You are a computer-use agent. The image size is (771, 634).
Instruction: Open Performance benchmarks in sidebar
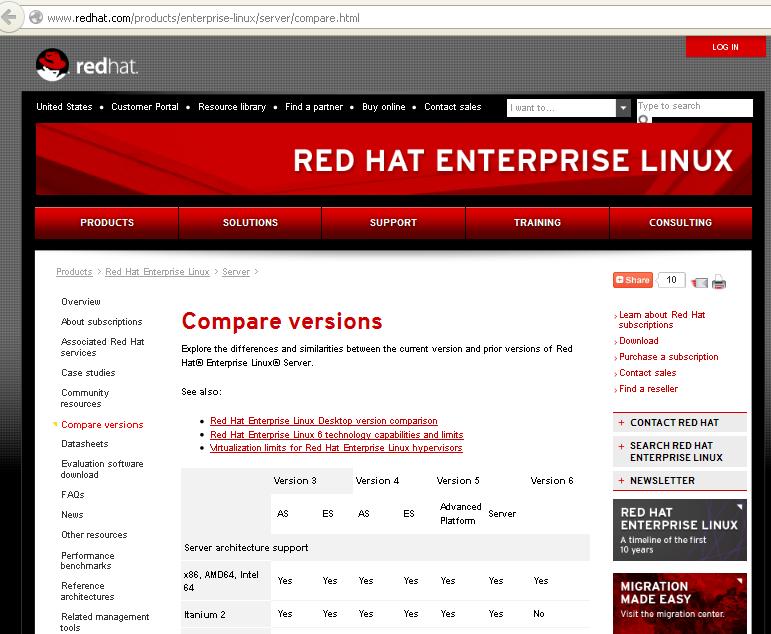tap(88, 560)
